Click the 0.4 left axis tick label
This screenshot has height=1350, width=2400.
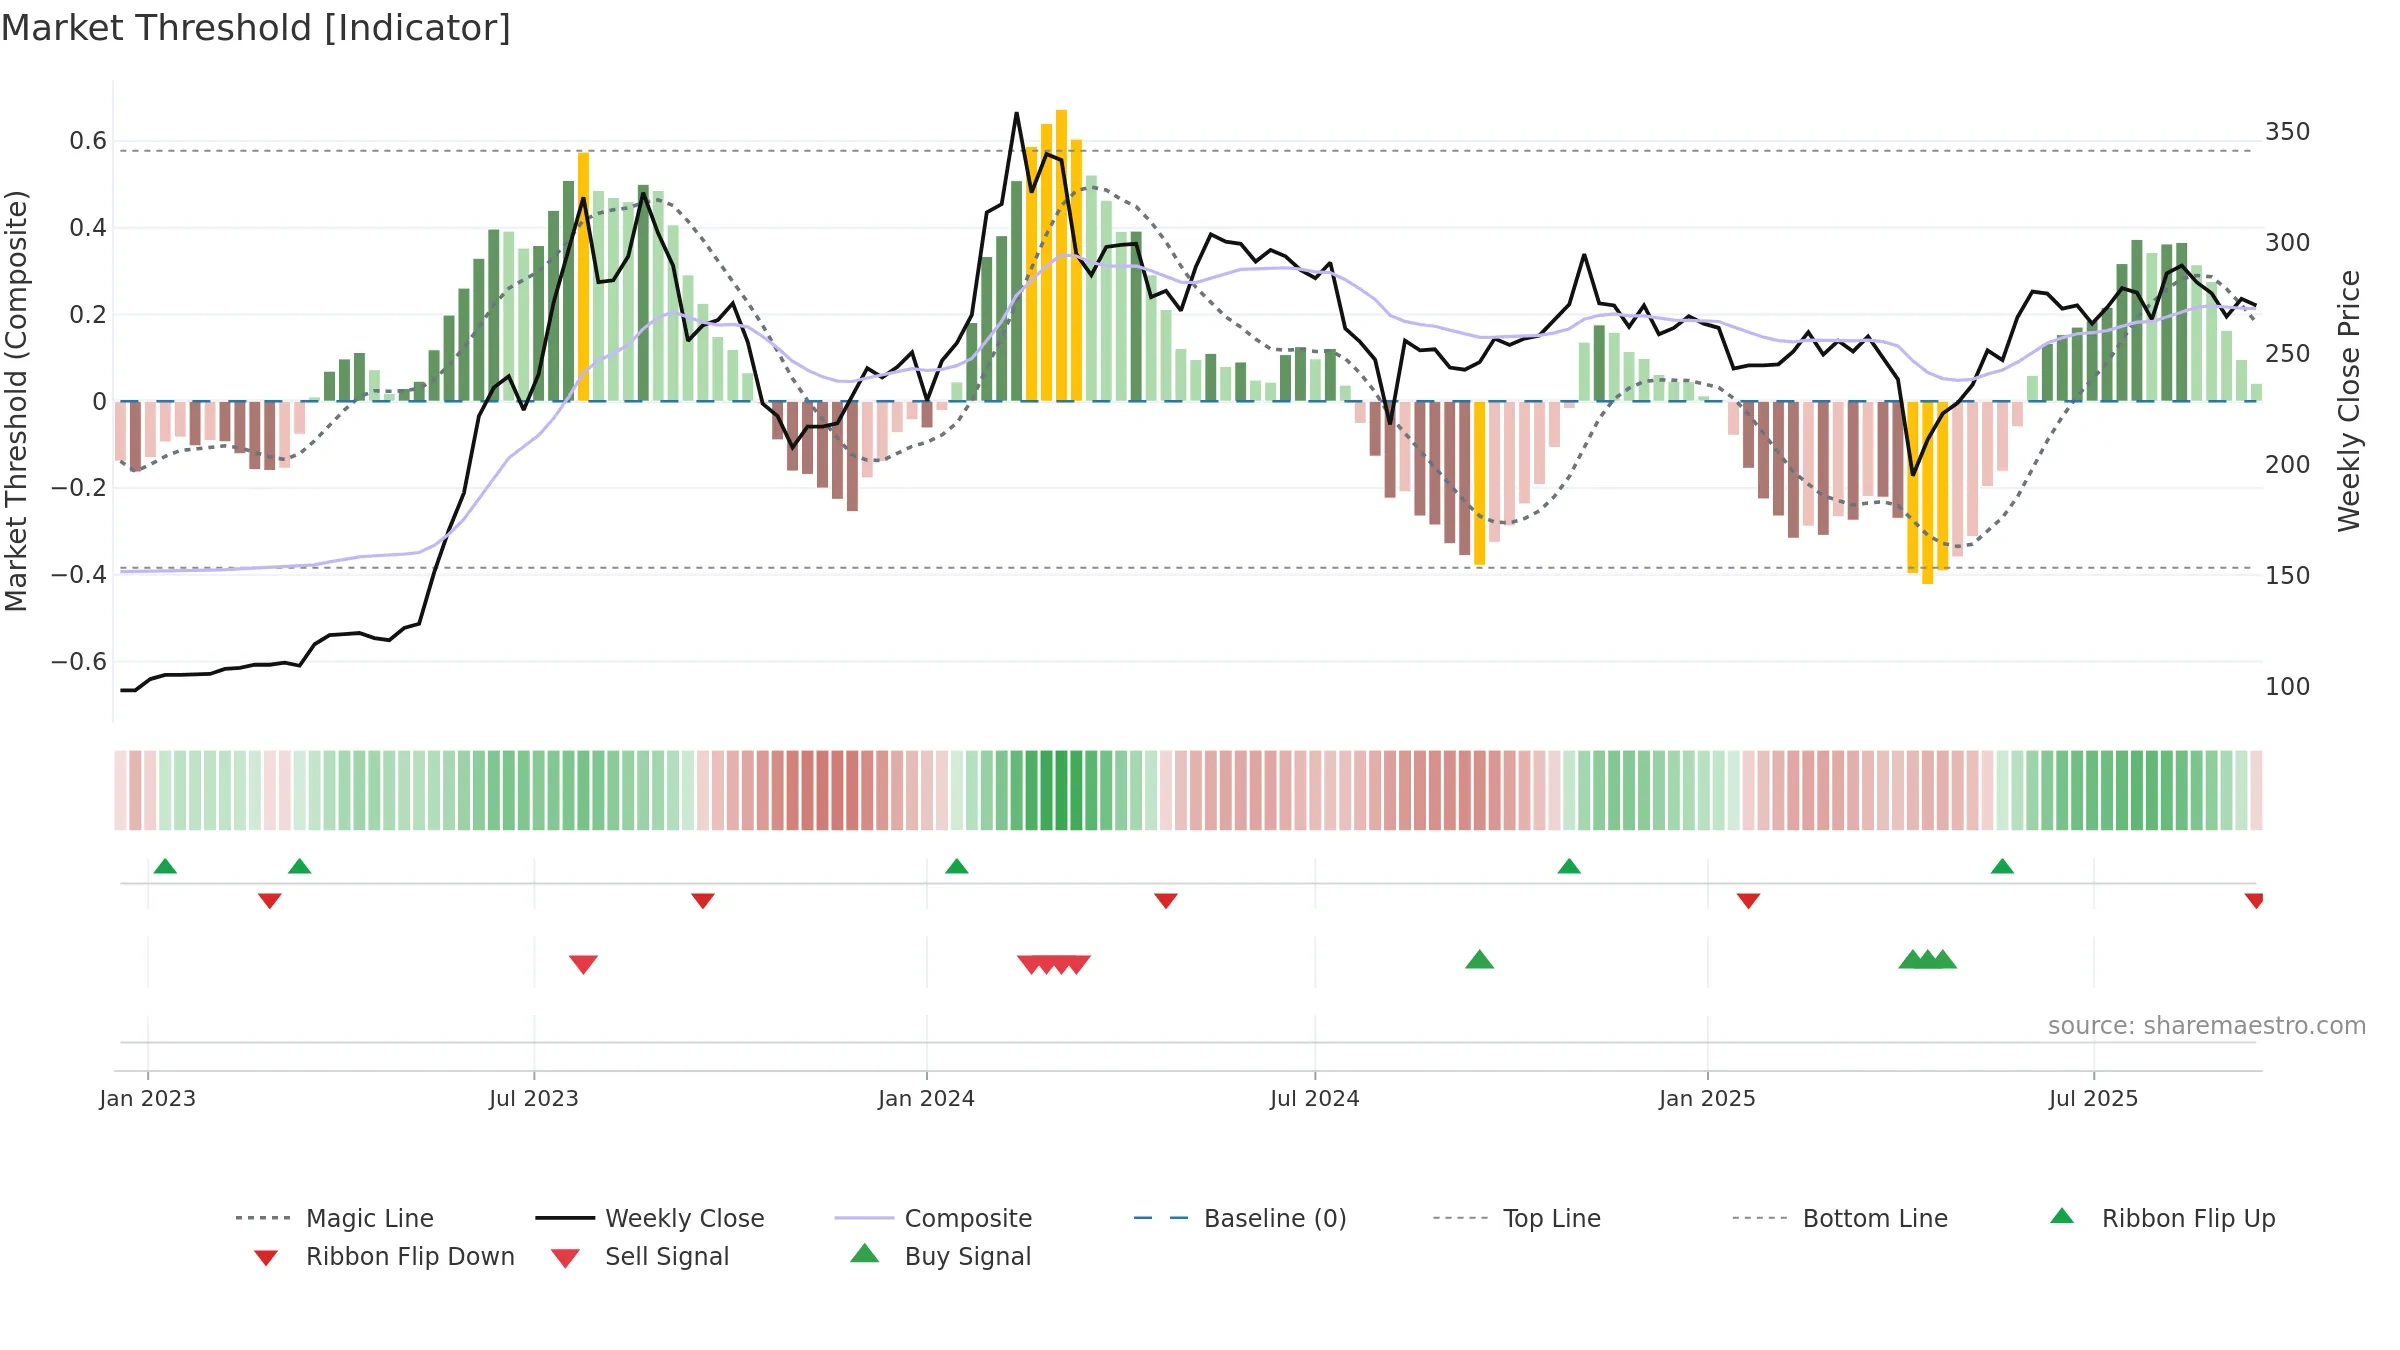click(x=88, y=228)
